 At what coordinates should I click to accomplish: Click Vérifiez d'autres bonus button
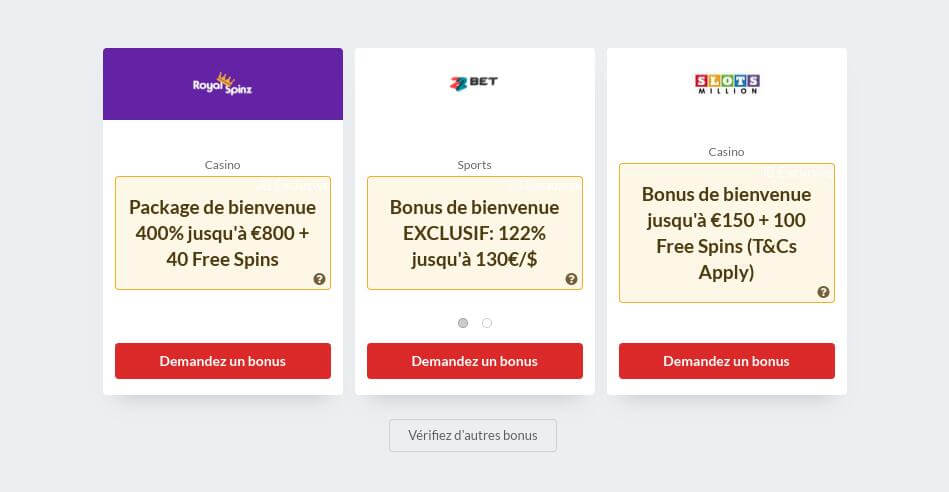[x=473, y=436]
